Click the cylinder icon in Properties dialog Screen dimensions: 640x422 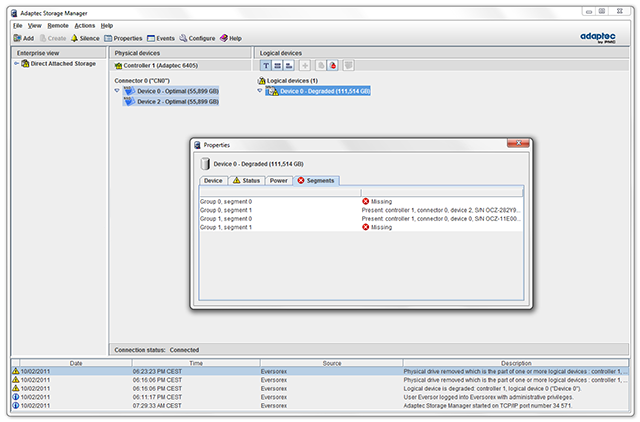point(205,164)
